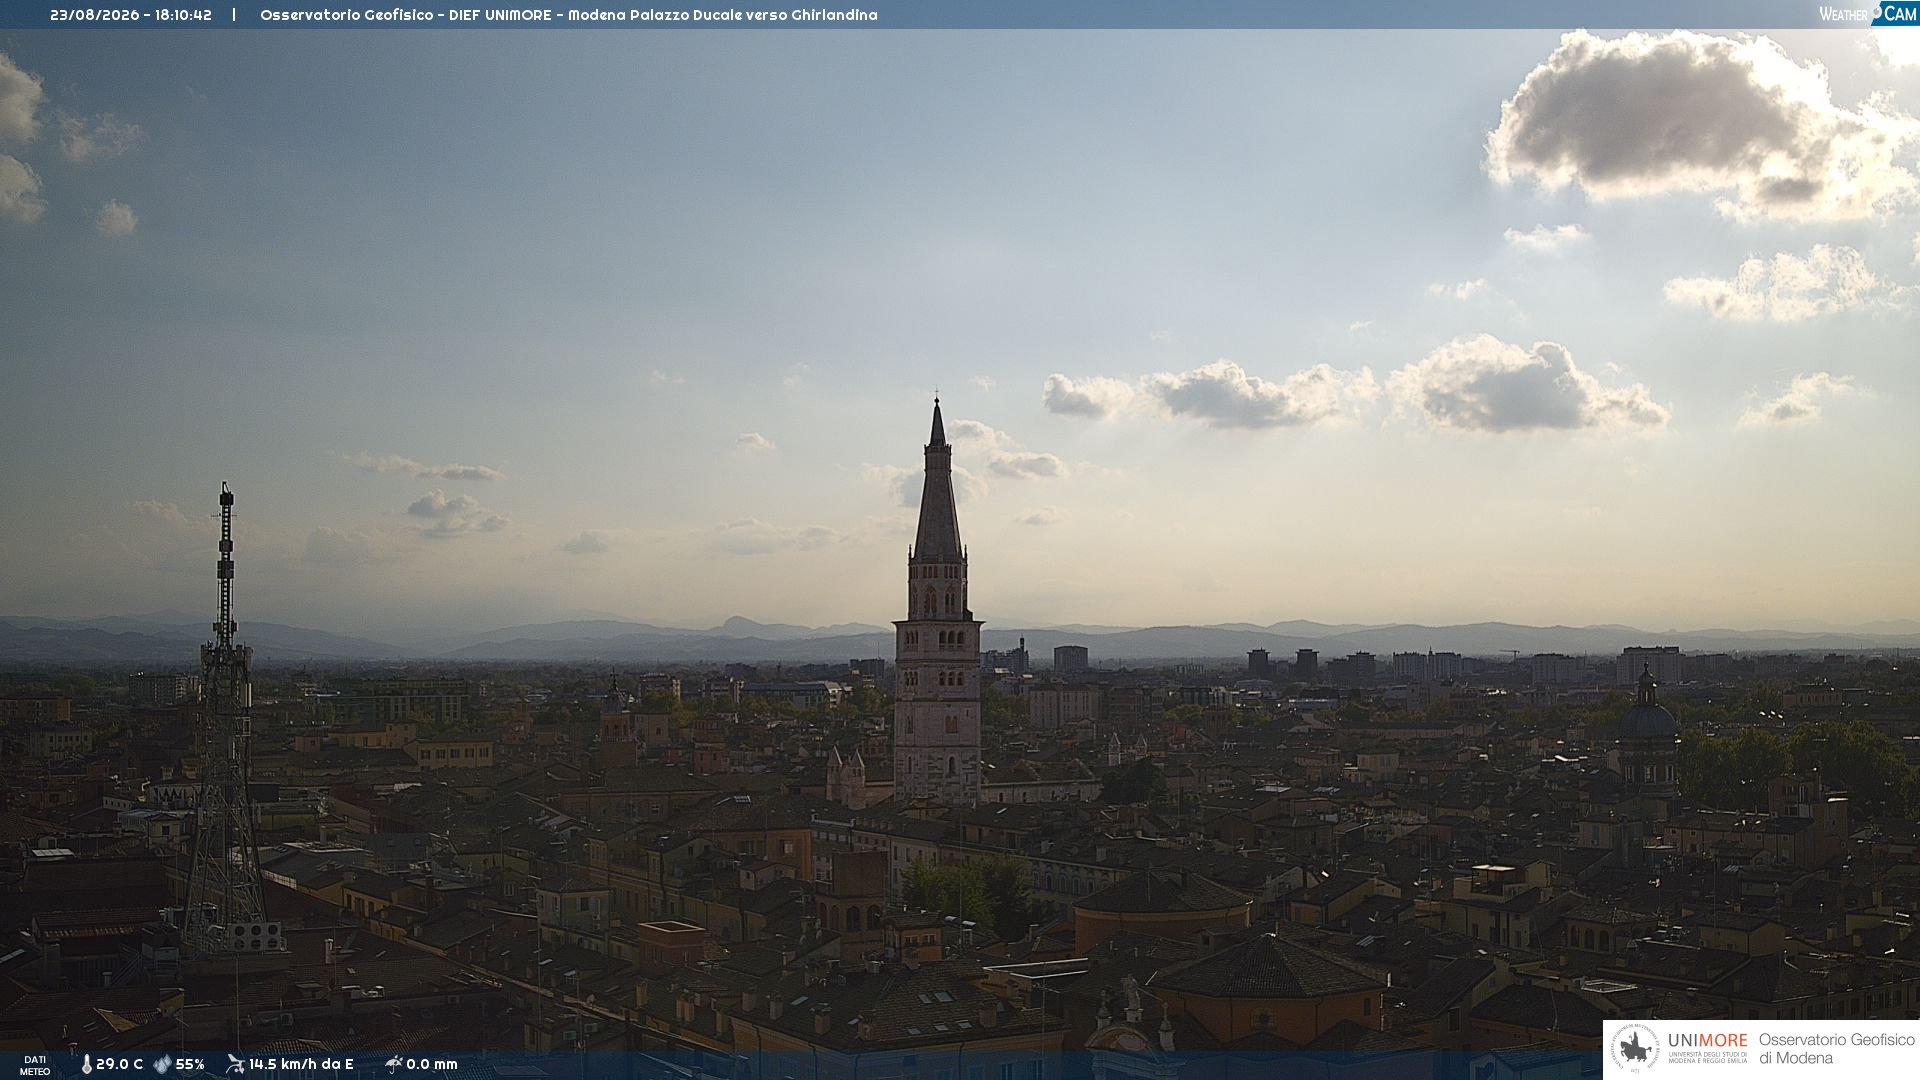Open the UNIMORE wordmark link
The height and width of the screenshot is (1080, 1920).
pyautogui.click(x=1707, y=1040)
